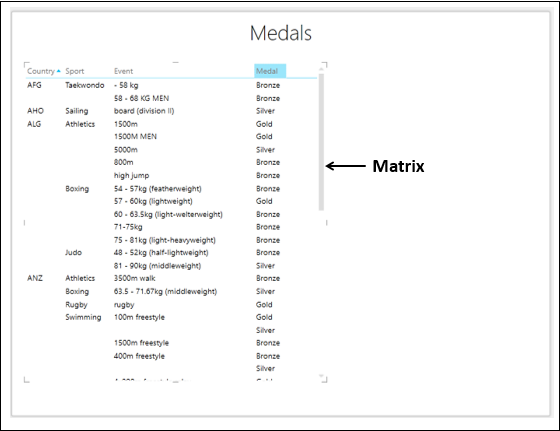The height and width of the screenshot is (431, 560).
Task: Select the ANZ country cell
Action: (x=35, y=278)
